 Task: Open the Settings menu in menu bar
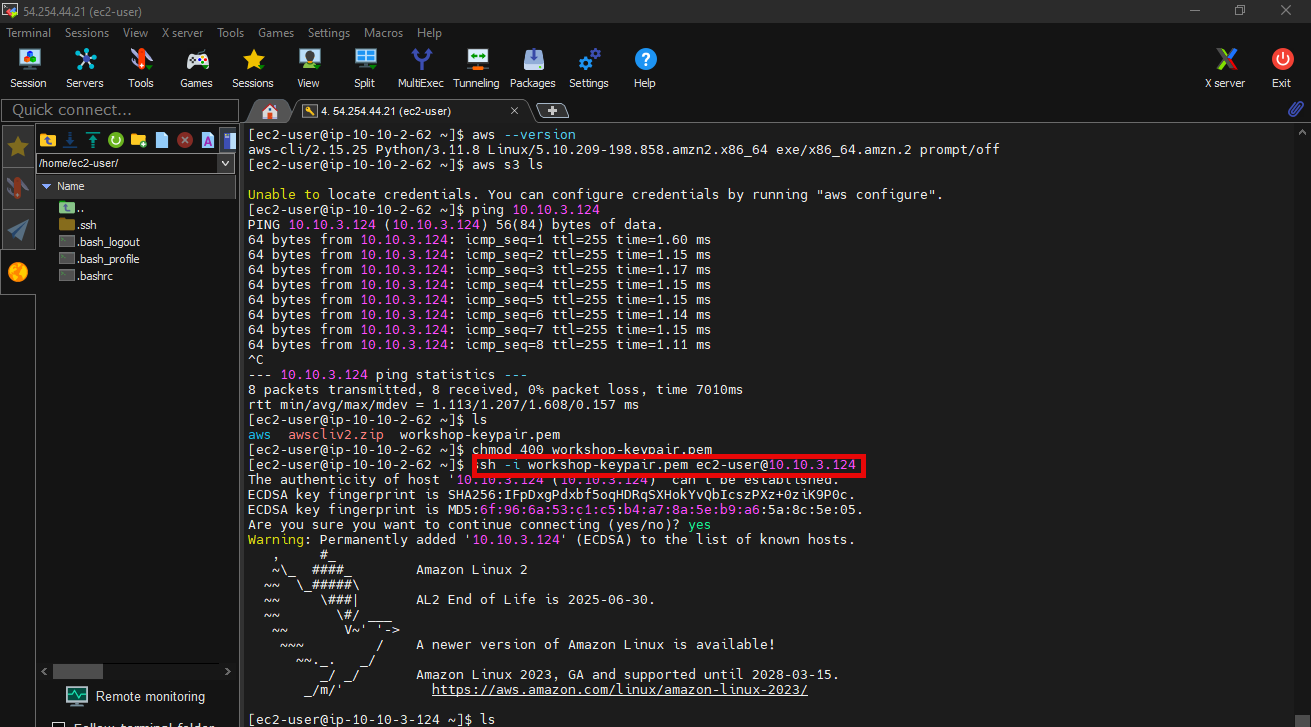(329, 33)
